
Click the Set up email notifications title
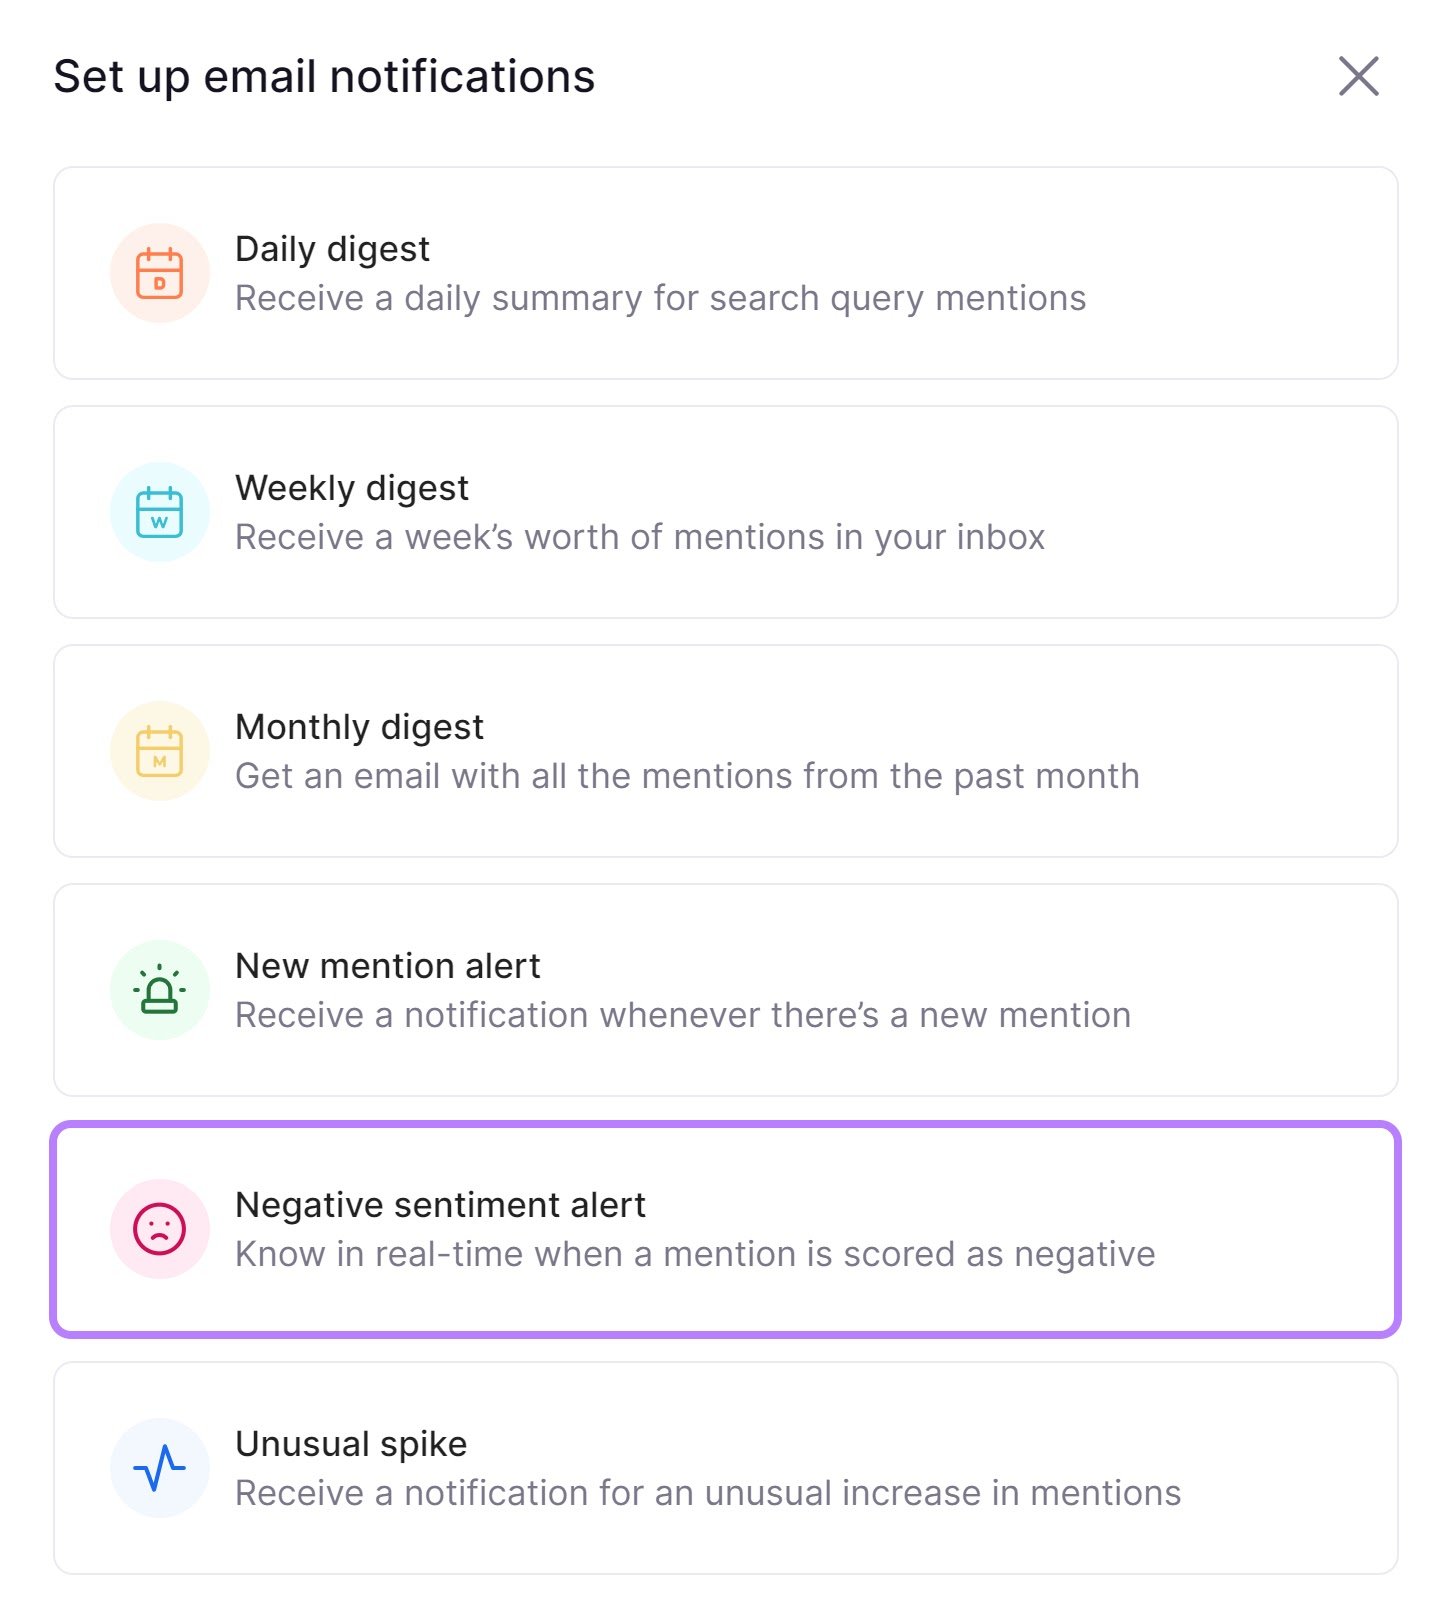[324, 75]
